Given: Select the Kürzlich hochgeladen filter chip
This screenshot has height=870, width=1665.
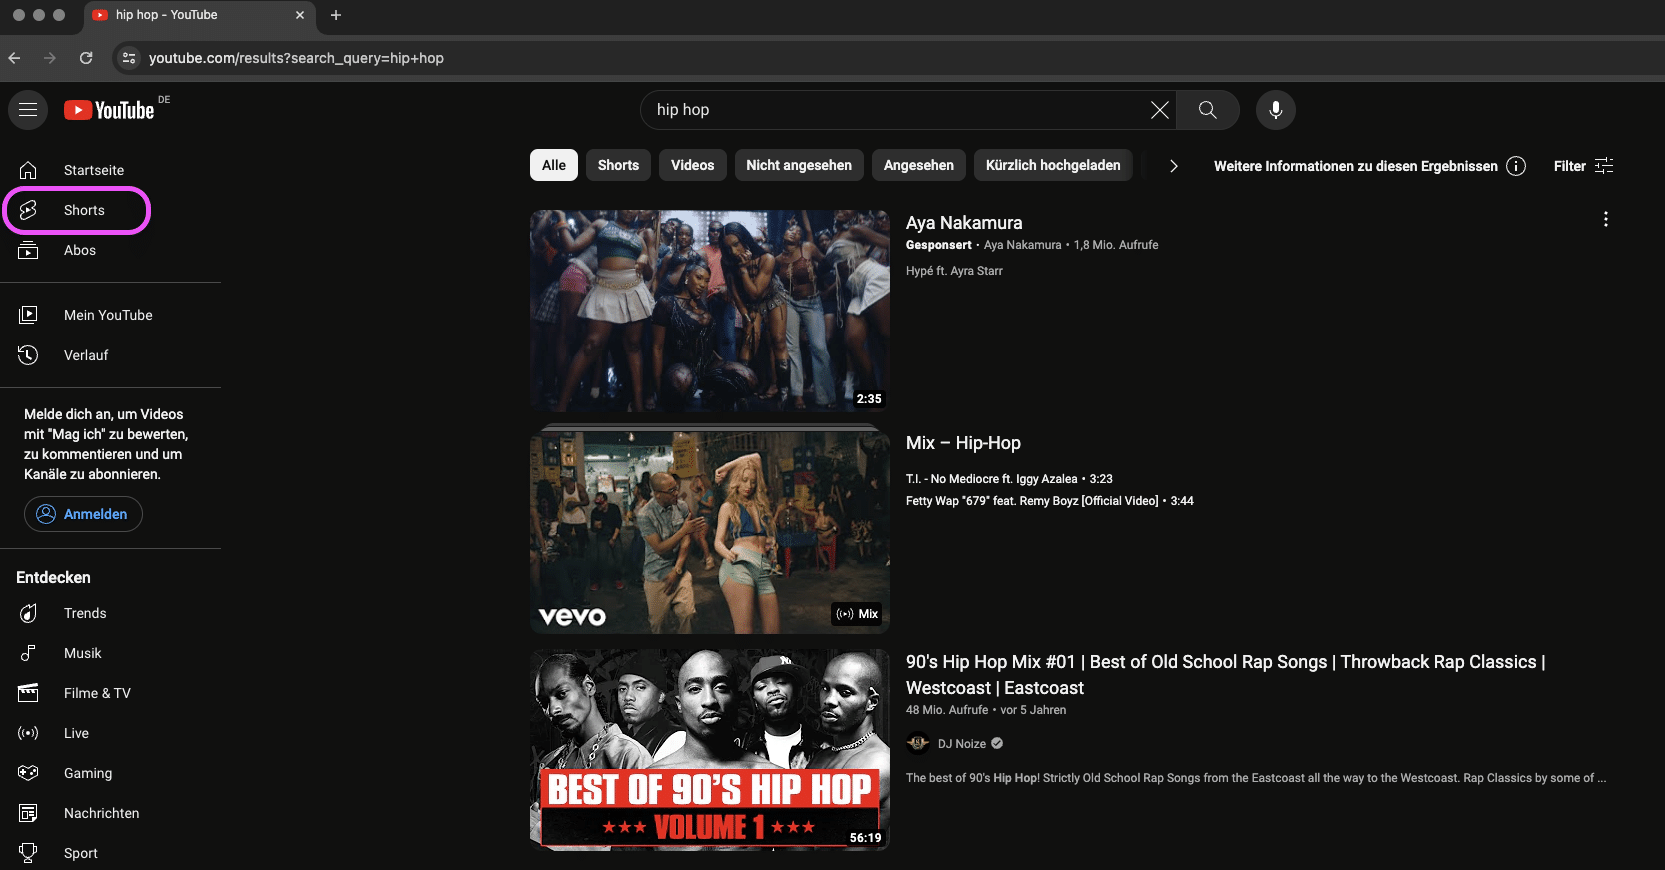Looking at the screenshot, I should point(1053,165).
